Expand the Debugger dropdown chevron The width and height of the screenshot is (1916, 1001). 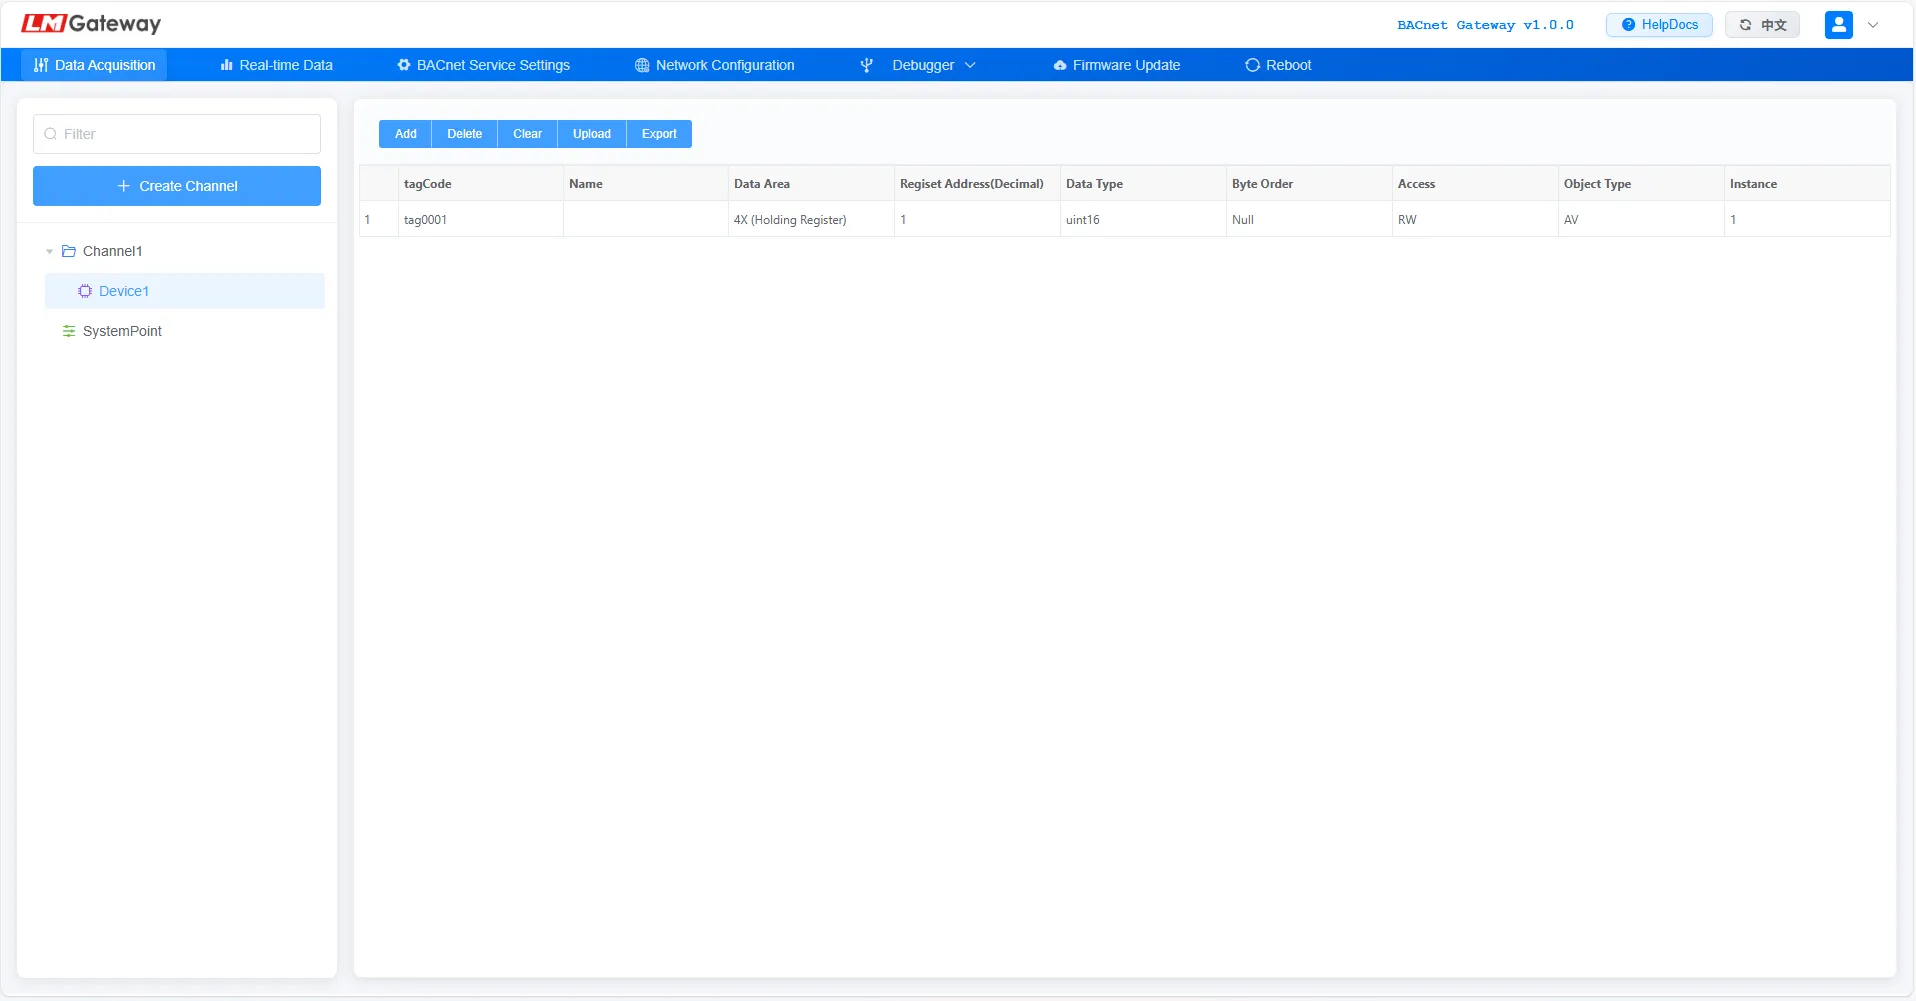tap(970, 64)
